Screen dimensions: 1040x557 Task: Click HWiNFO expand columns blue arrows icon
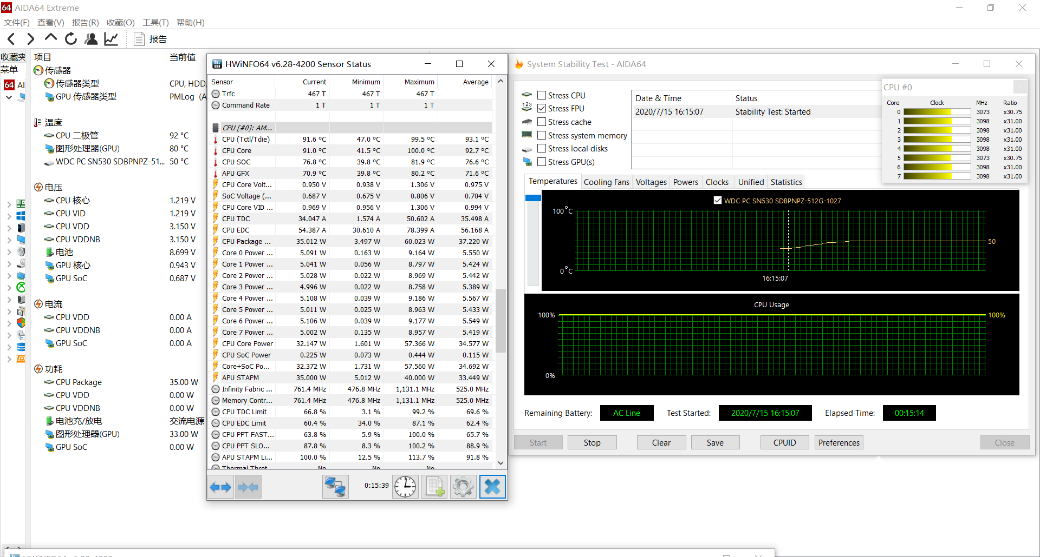point(220,486)
